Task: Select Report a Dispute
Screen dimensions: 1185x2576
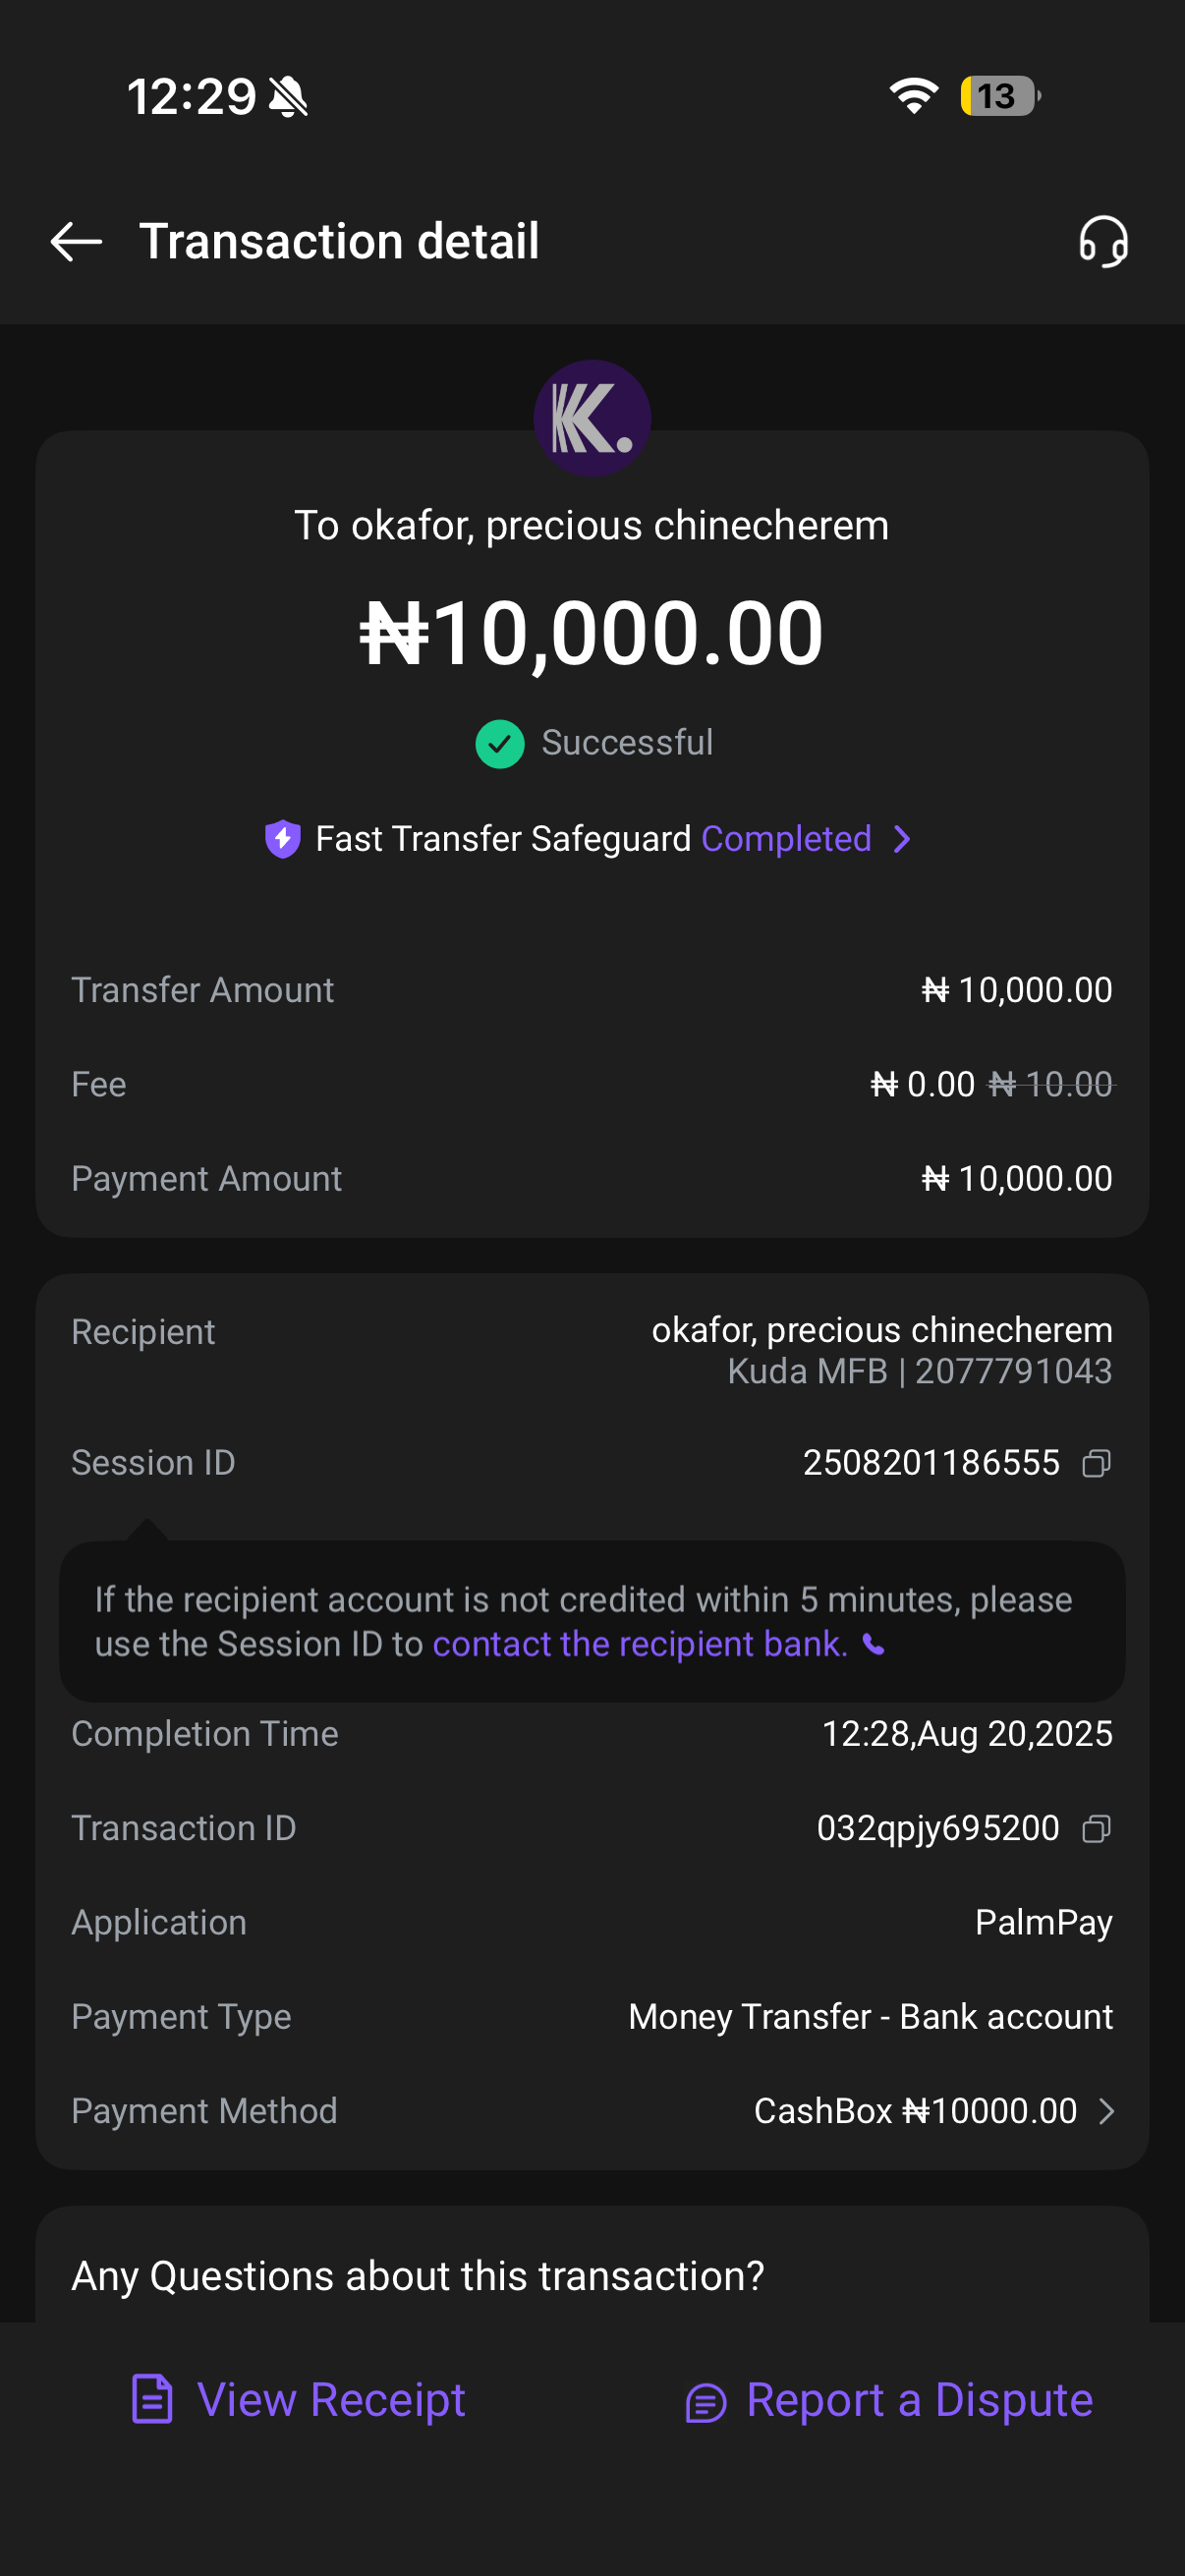Action: pyautogui.click(x=919, y=2400)
